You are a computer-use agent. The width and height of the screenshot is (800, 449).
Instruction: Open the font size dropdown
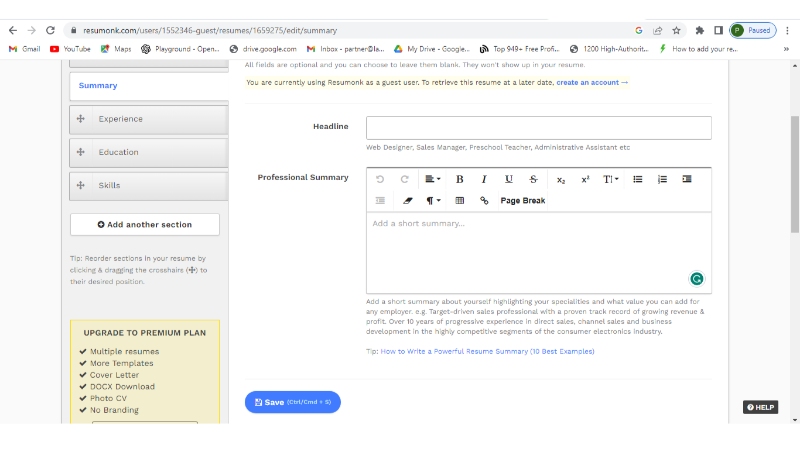610,179
